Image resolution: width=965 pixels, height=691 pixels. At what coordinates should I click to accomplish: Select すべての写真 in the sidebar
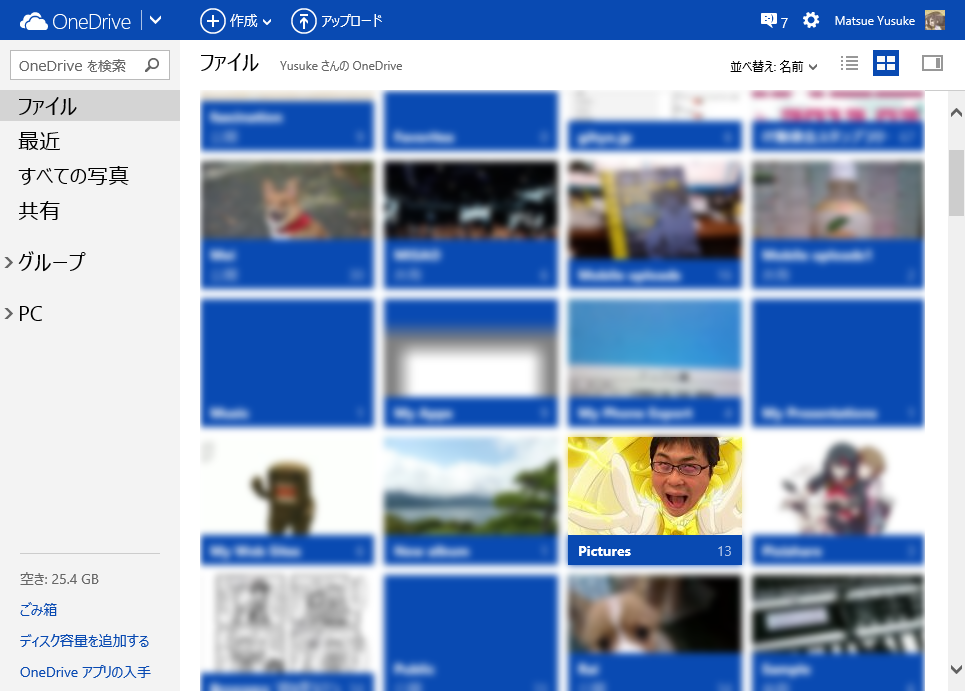pyautogui.click(x=73, y=177)
